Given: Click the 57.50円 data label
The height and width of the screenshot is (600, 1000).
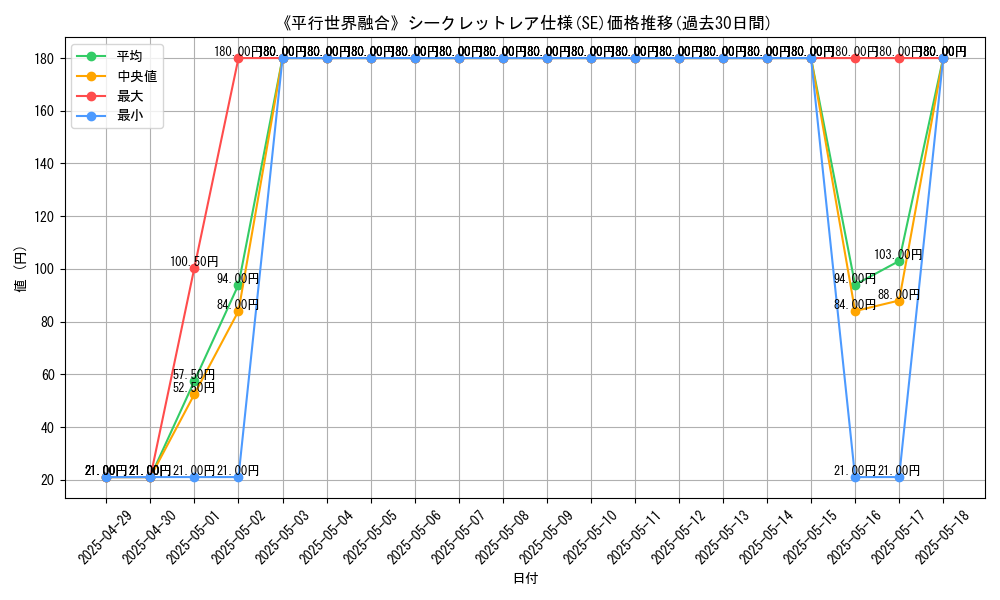Looking at the screenshot, I should click(x=194, y=374).
